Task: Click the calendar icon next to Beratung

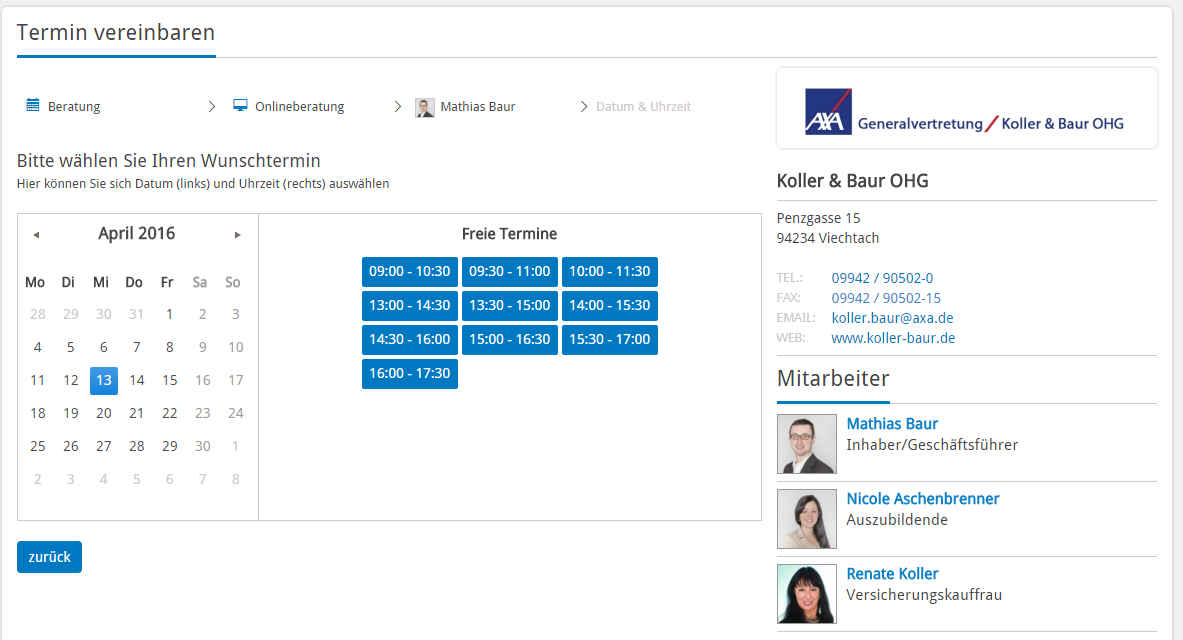Action: point(33,105)
